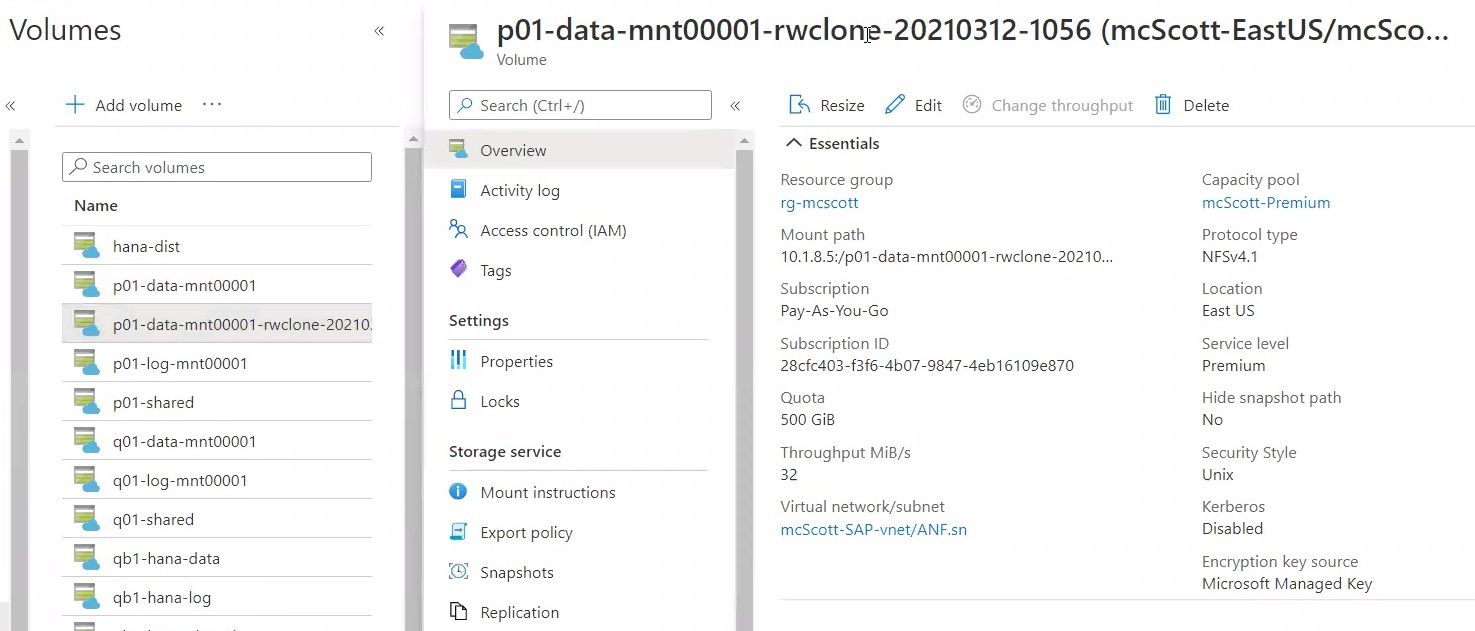
Task: Click the Export policy icon
Action: pos(459,532)
